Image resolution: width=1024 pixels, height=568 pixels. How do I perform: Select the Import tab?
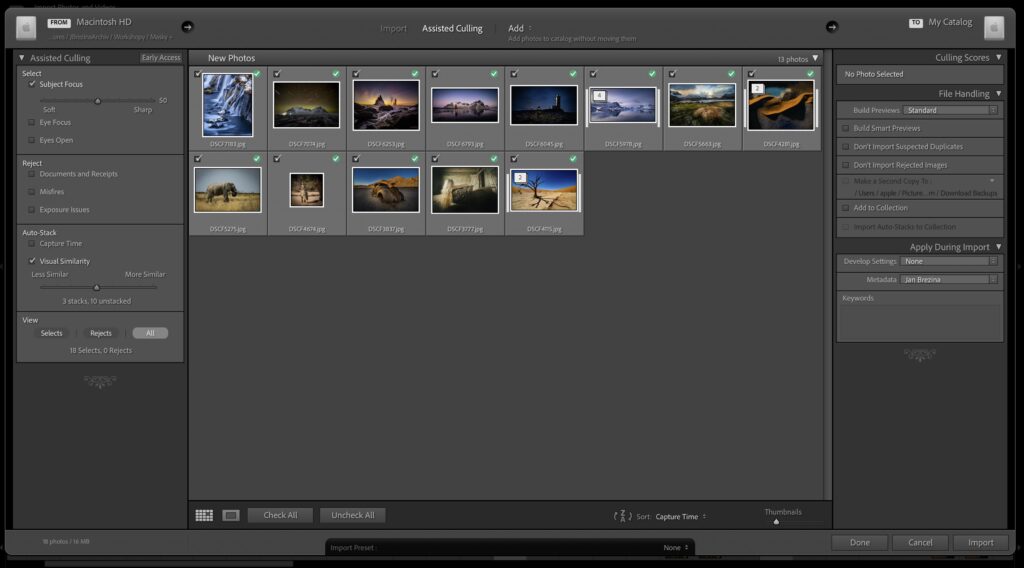pos(393,28)
